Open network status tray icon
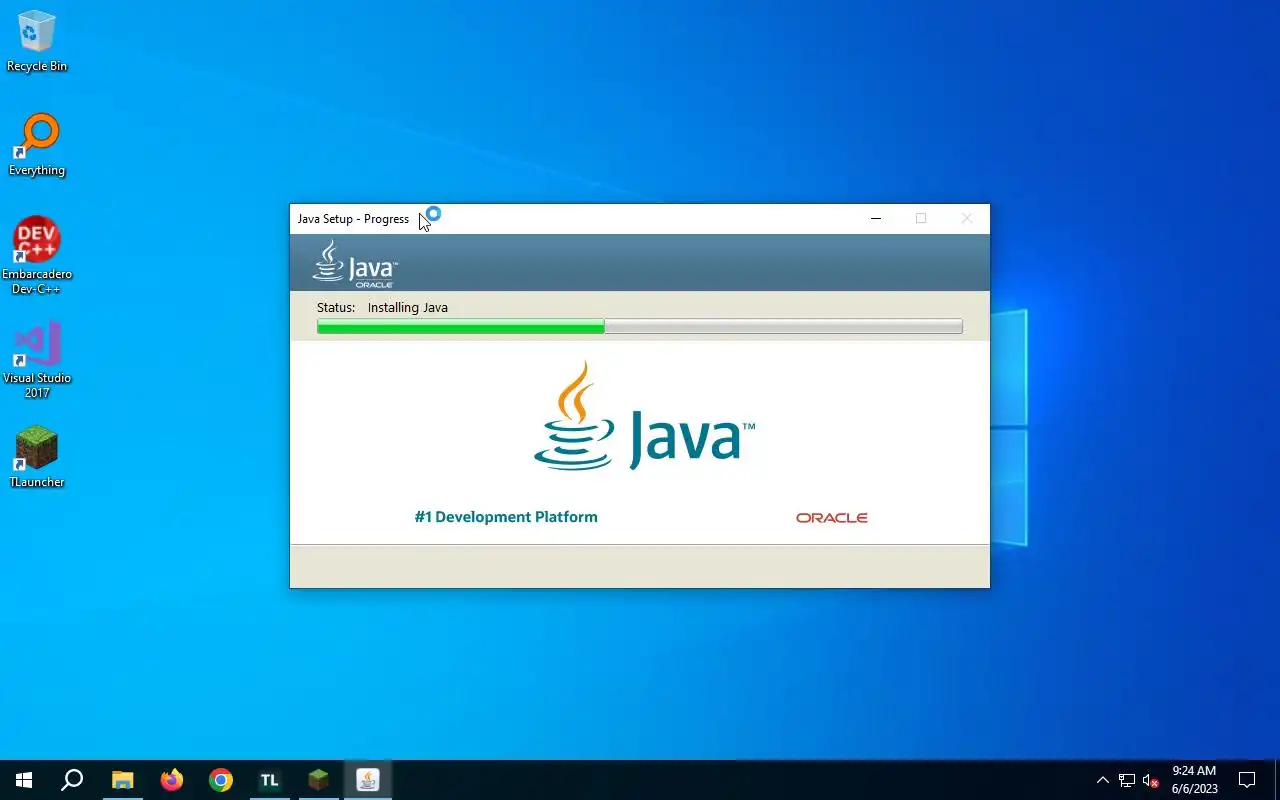This screenshot has height=800, width=1280. 1127,780
